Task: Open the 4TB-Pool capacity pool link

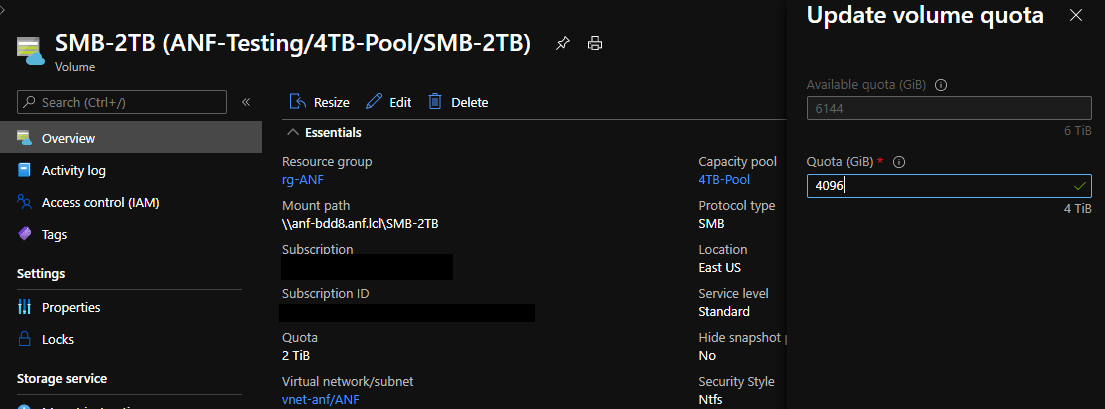Action: 724,180
